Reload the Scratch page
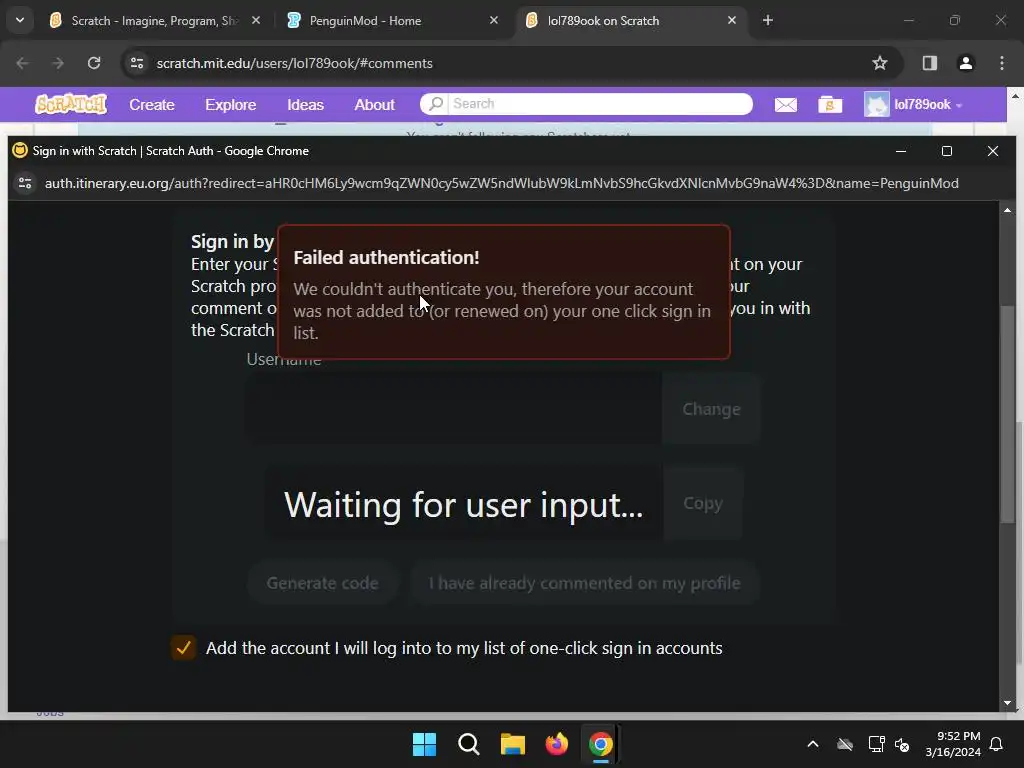 coord(94,63)
